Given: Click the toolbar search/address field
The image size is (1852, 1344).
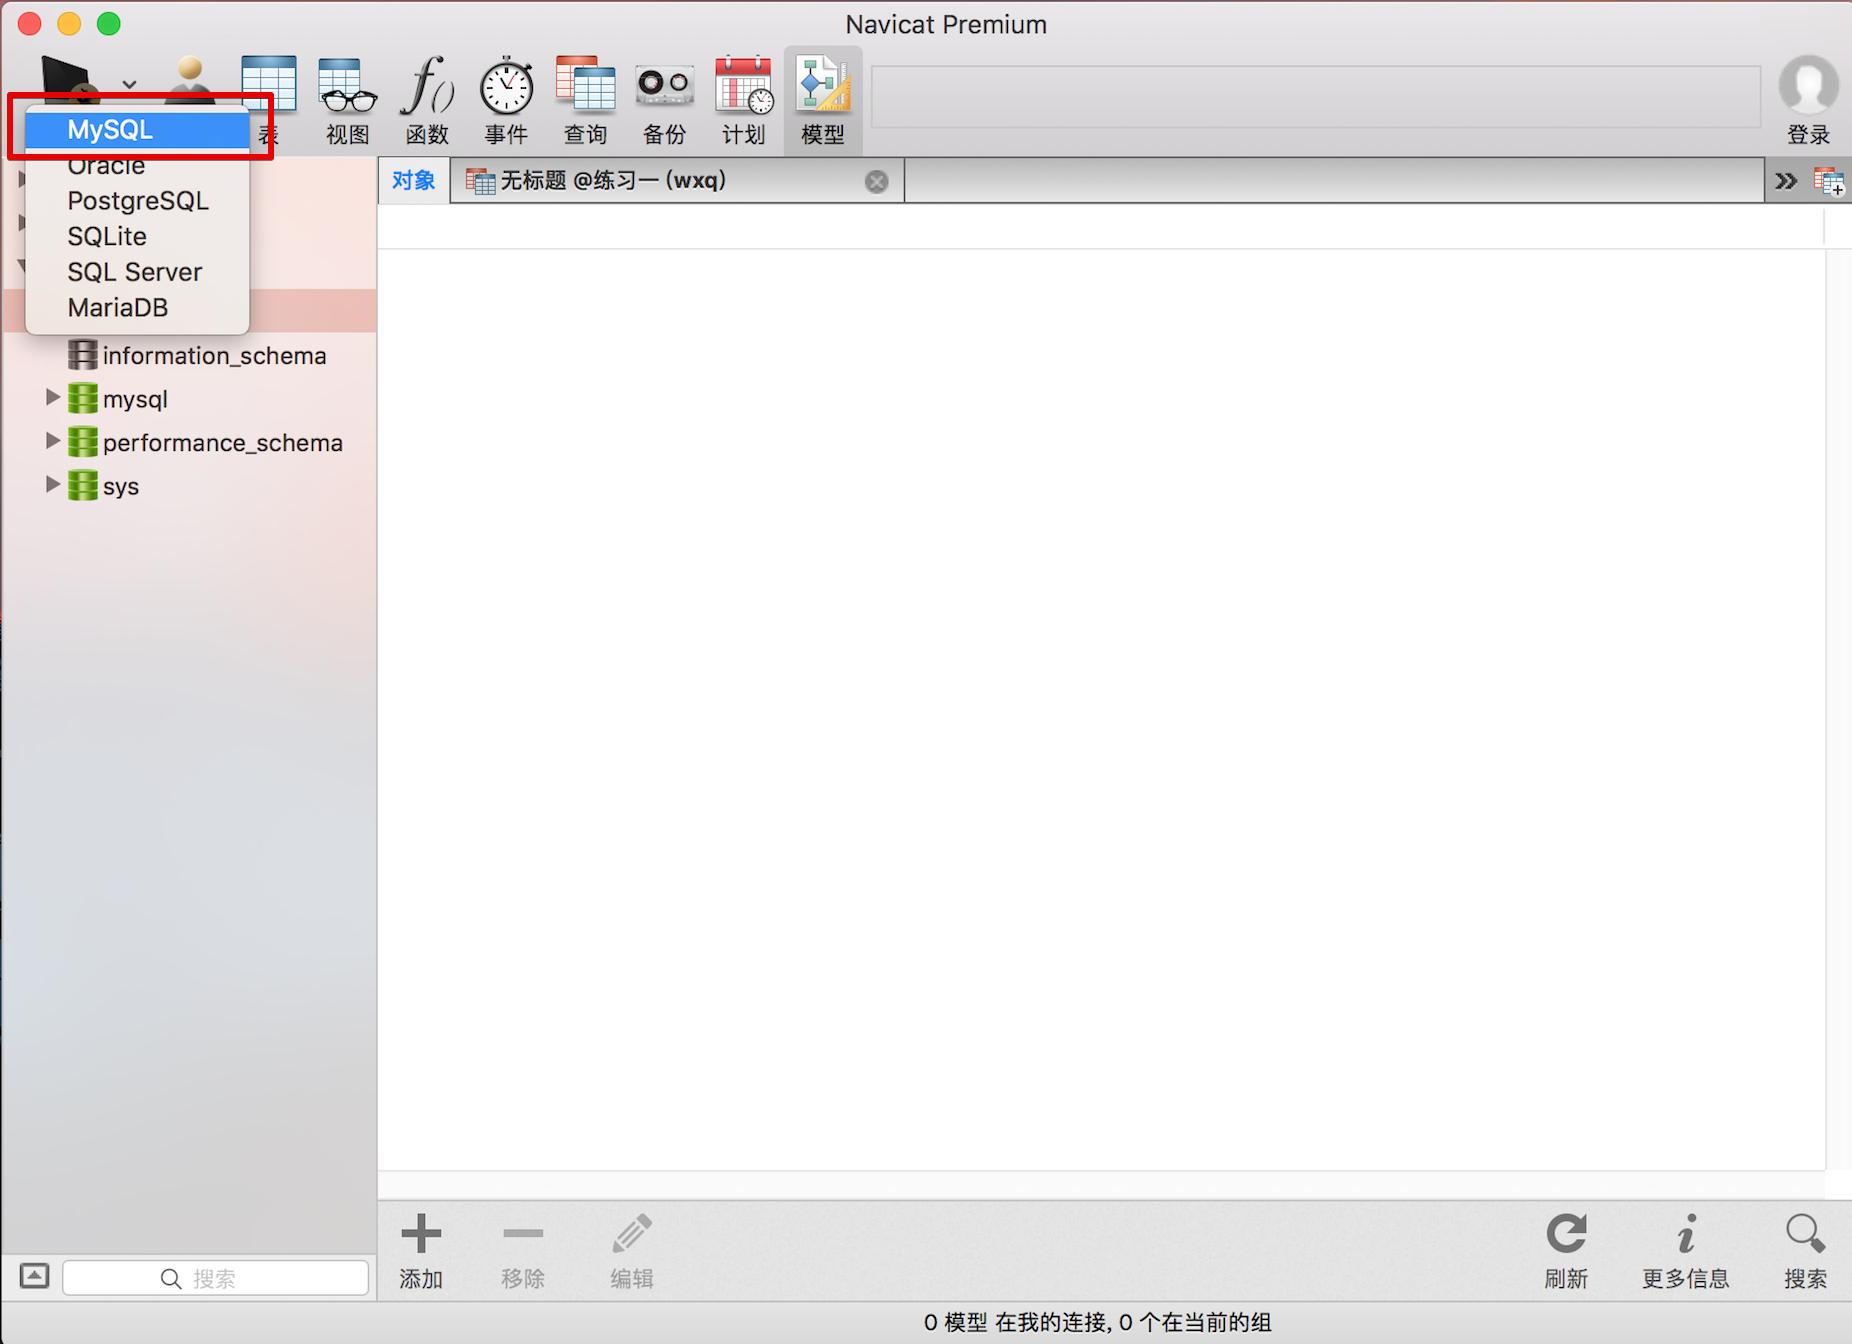Looking at the screenshot, I should [1316, 97].
